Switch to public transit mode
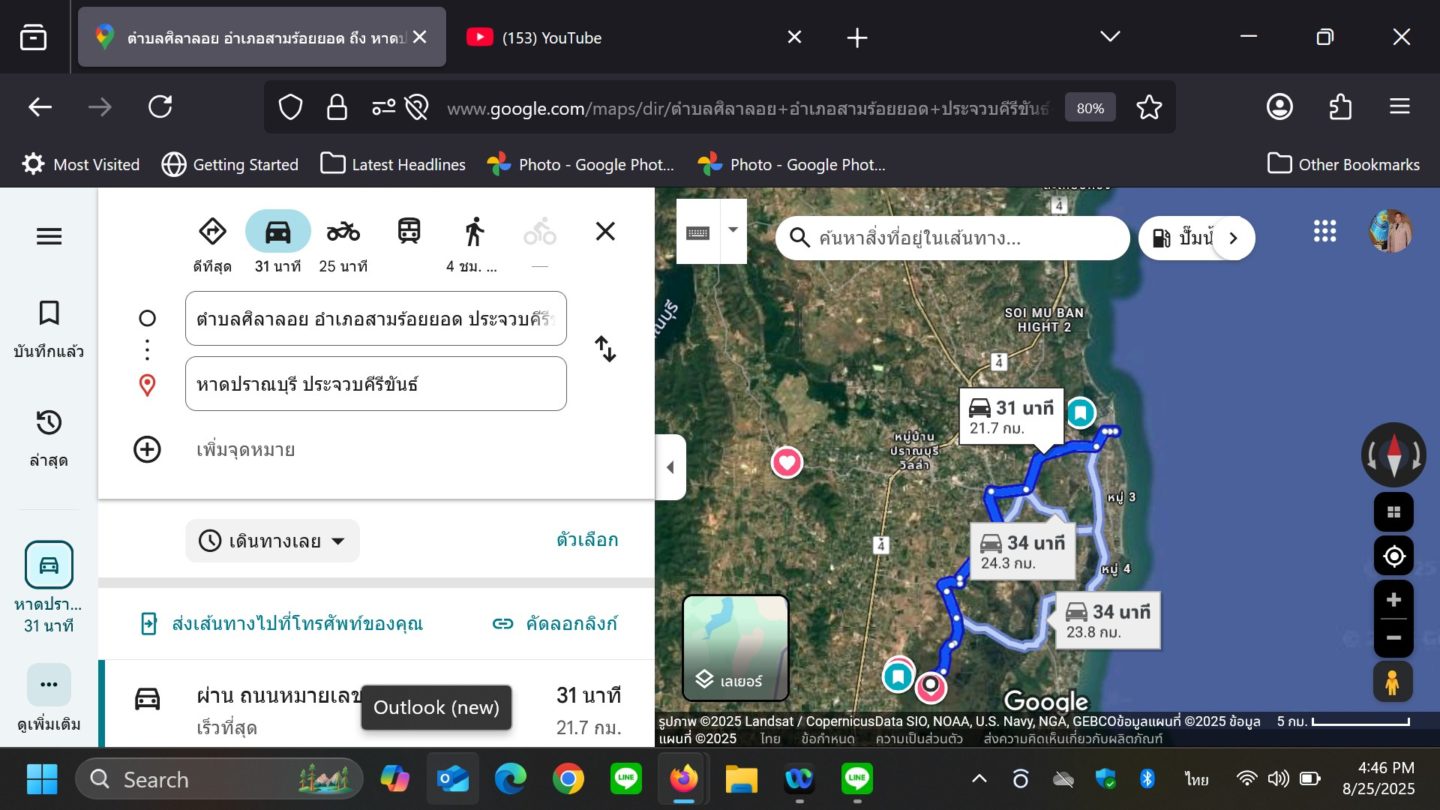This screenshot has height=810, width=1440. click(409, 232)
